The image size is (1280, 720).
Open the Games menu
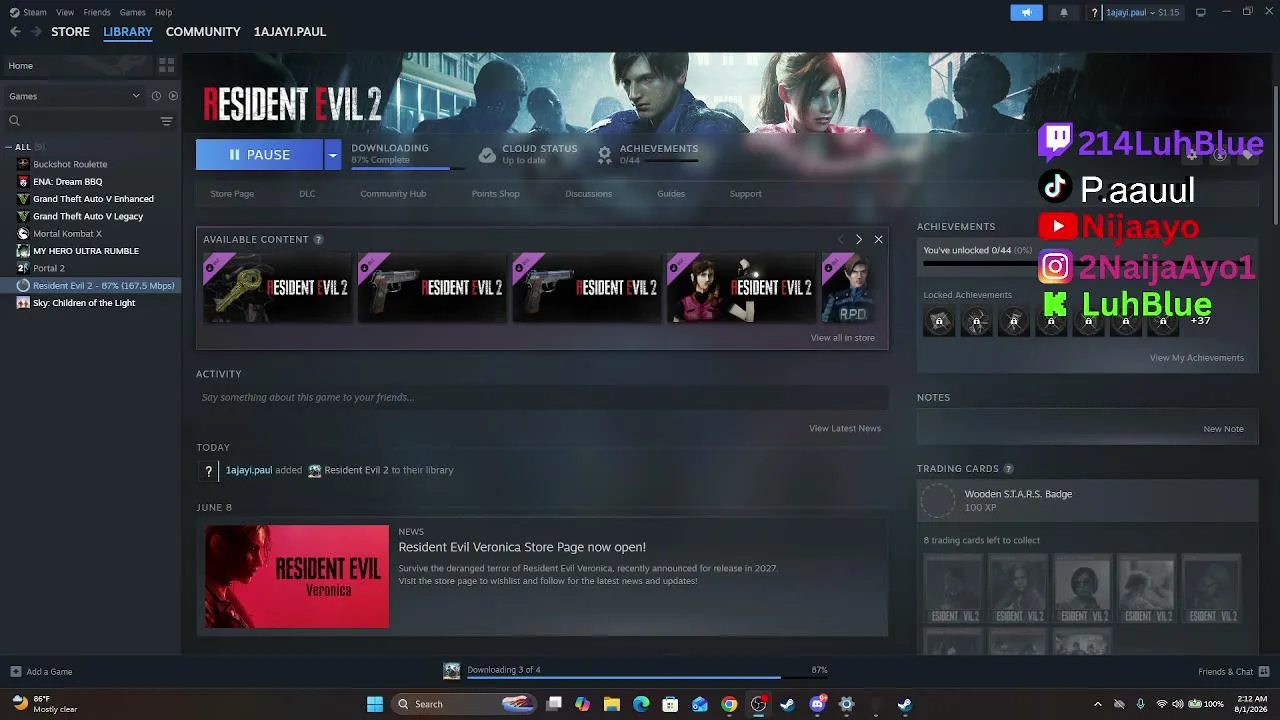point(132,12)
